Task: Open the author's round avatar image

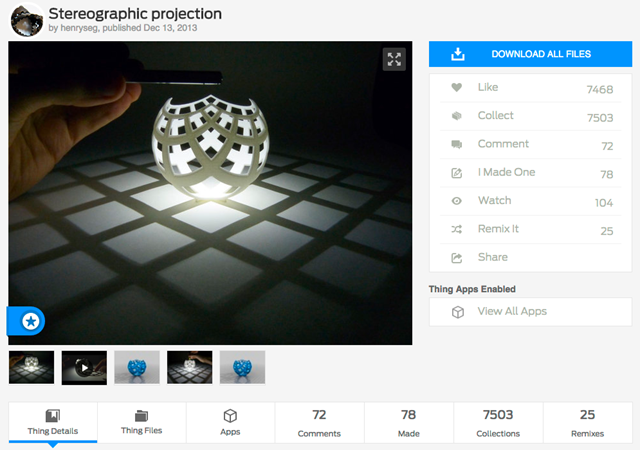Action: tap(27, 20)
